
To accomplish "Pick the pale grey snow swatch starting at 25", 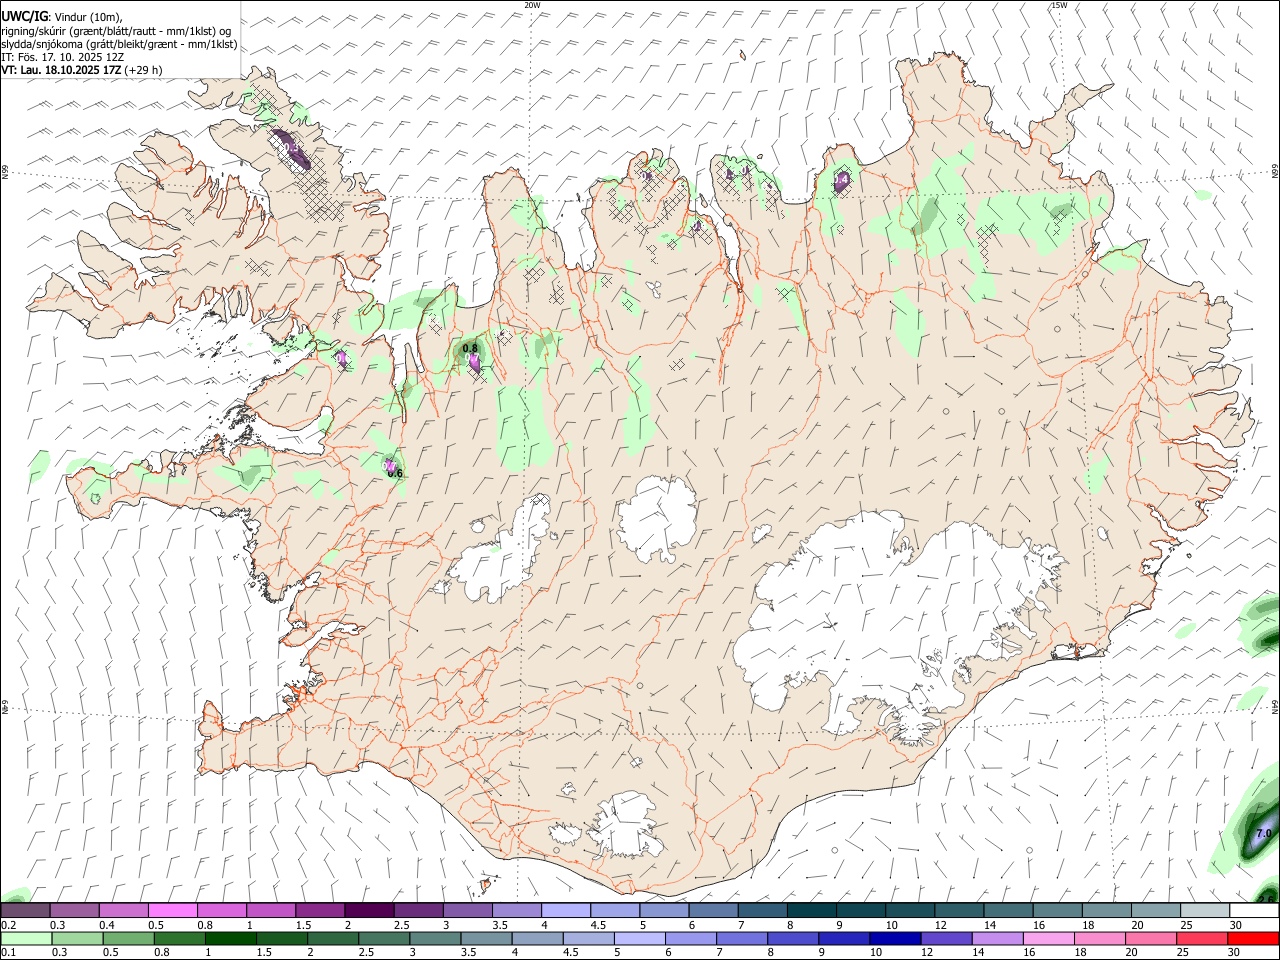I will point(1203,911).
